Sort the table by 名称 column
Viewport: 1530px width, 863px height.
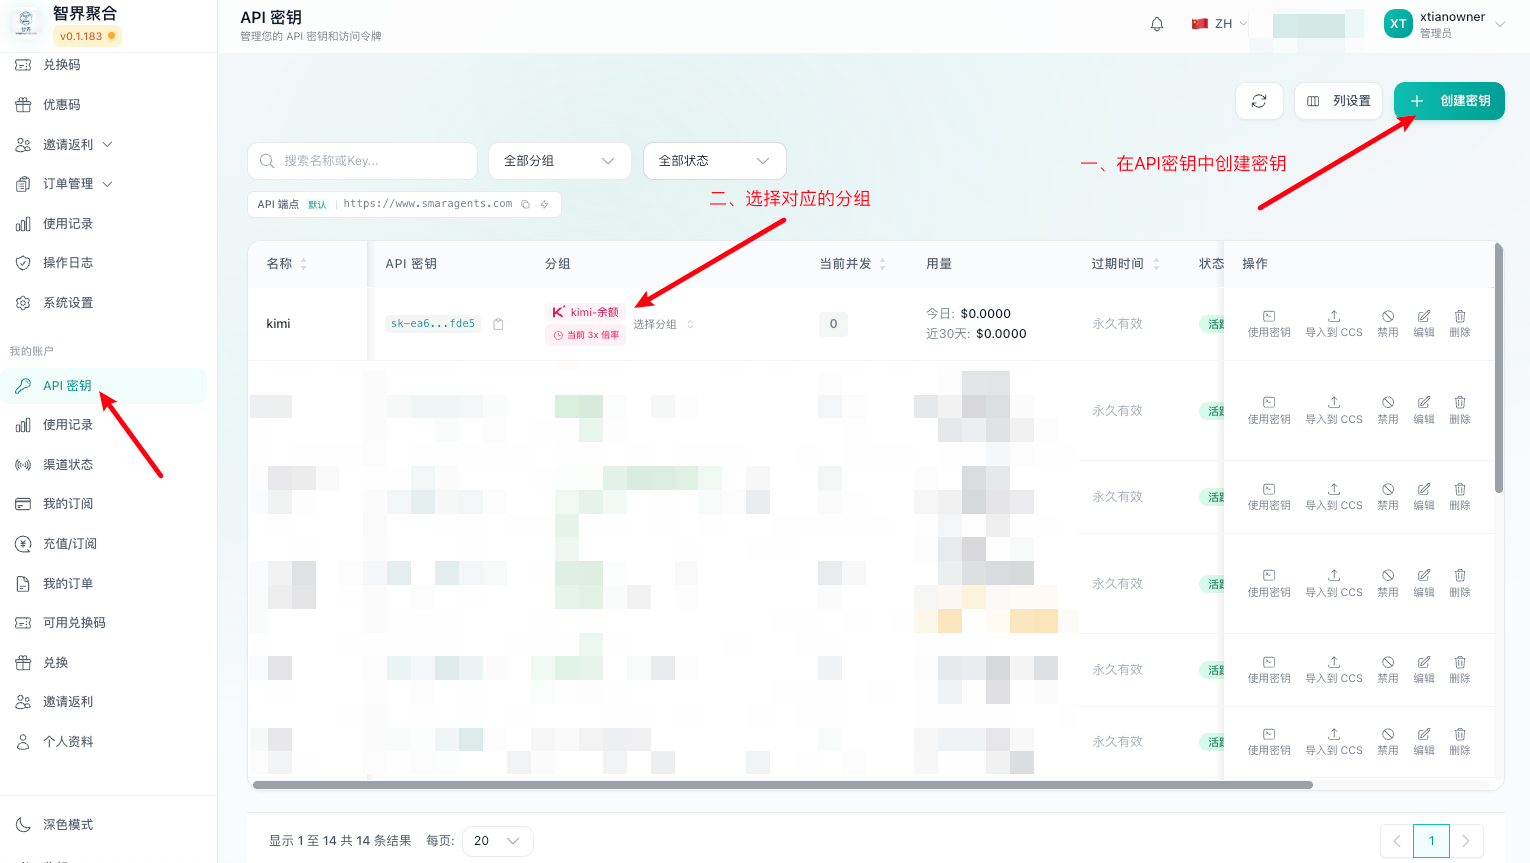(303, 264)
